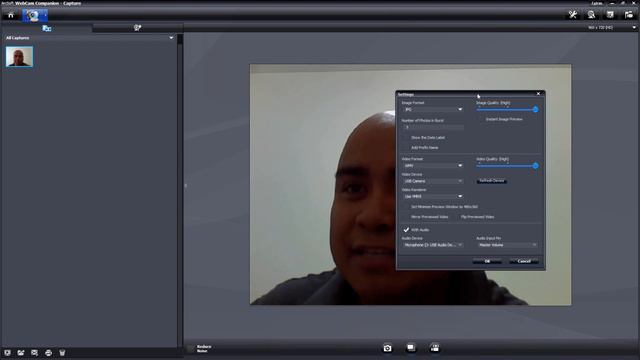Email the capture using the envelope icon

click(35, 353)
